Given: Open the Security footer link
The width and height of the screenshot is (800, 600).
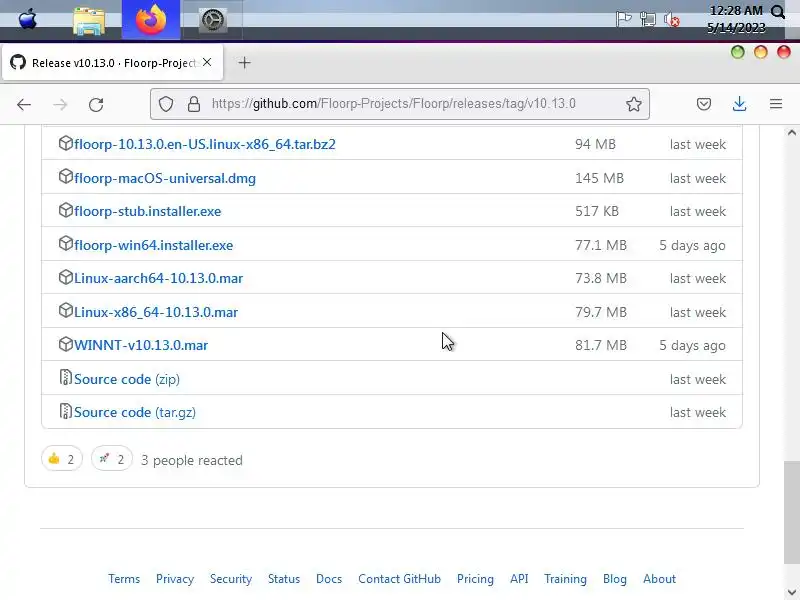Looking at the screenshot, I should (x=231, y=579).
